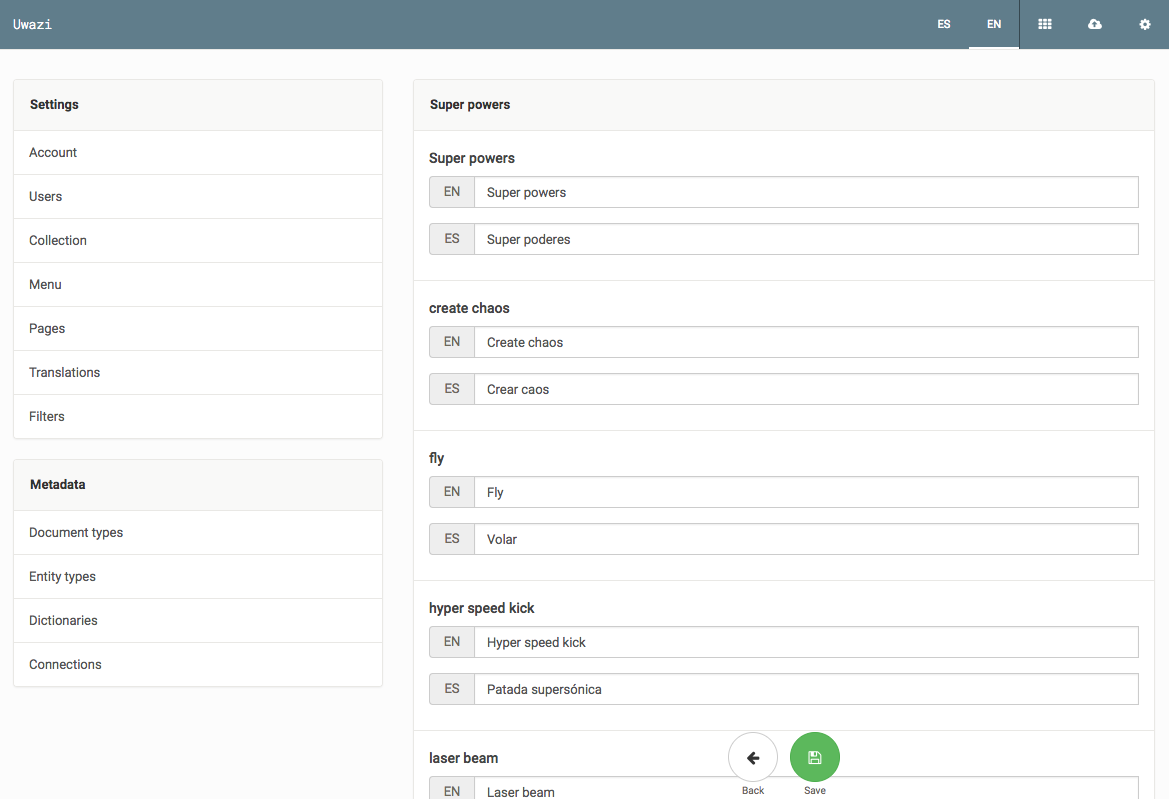Open the library grid view icon
Image resolution: width=1169 pixels, height=799 pixels.
click(1044, 24)
